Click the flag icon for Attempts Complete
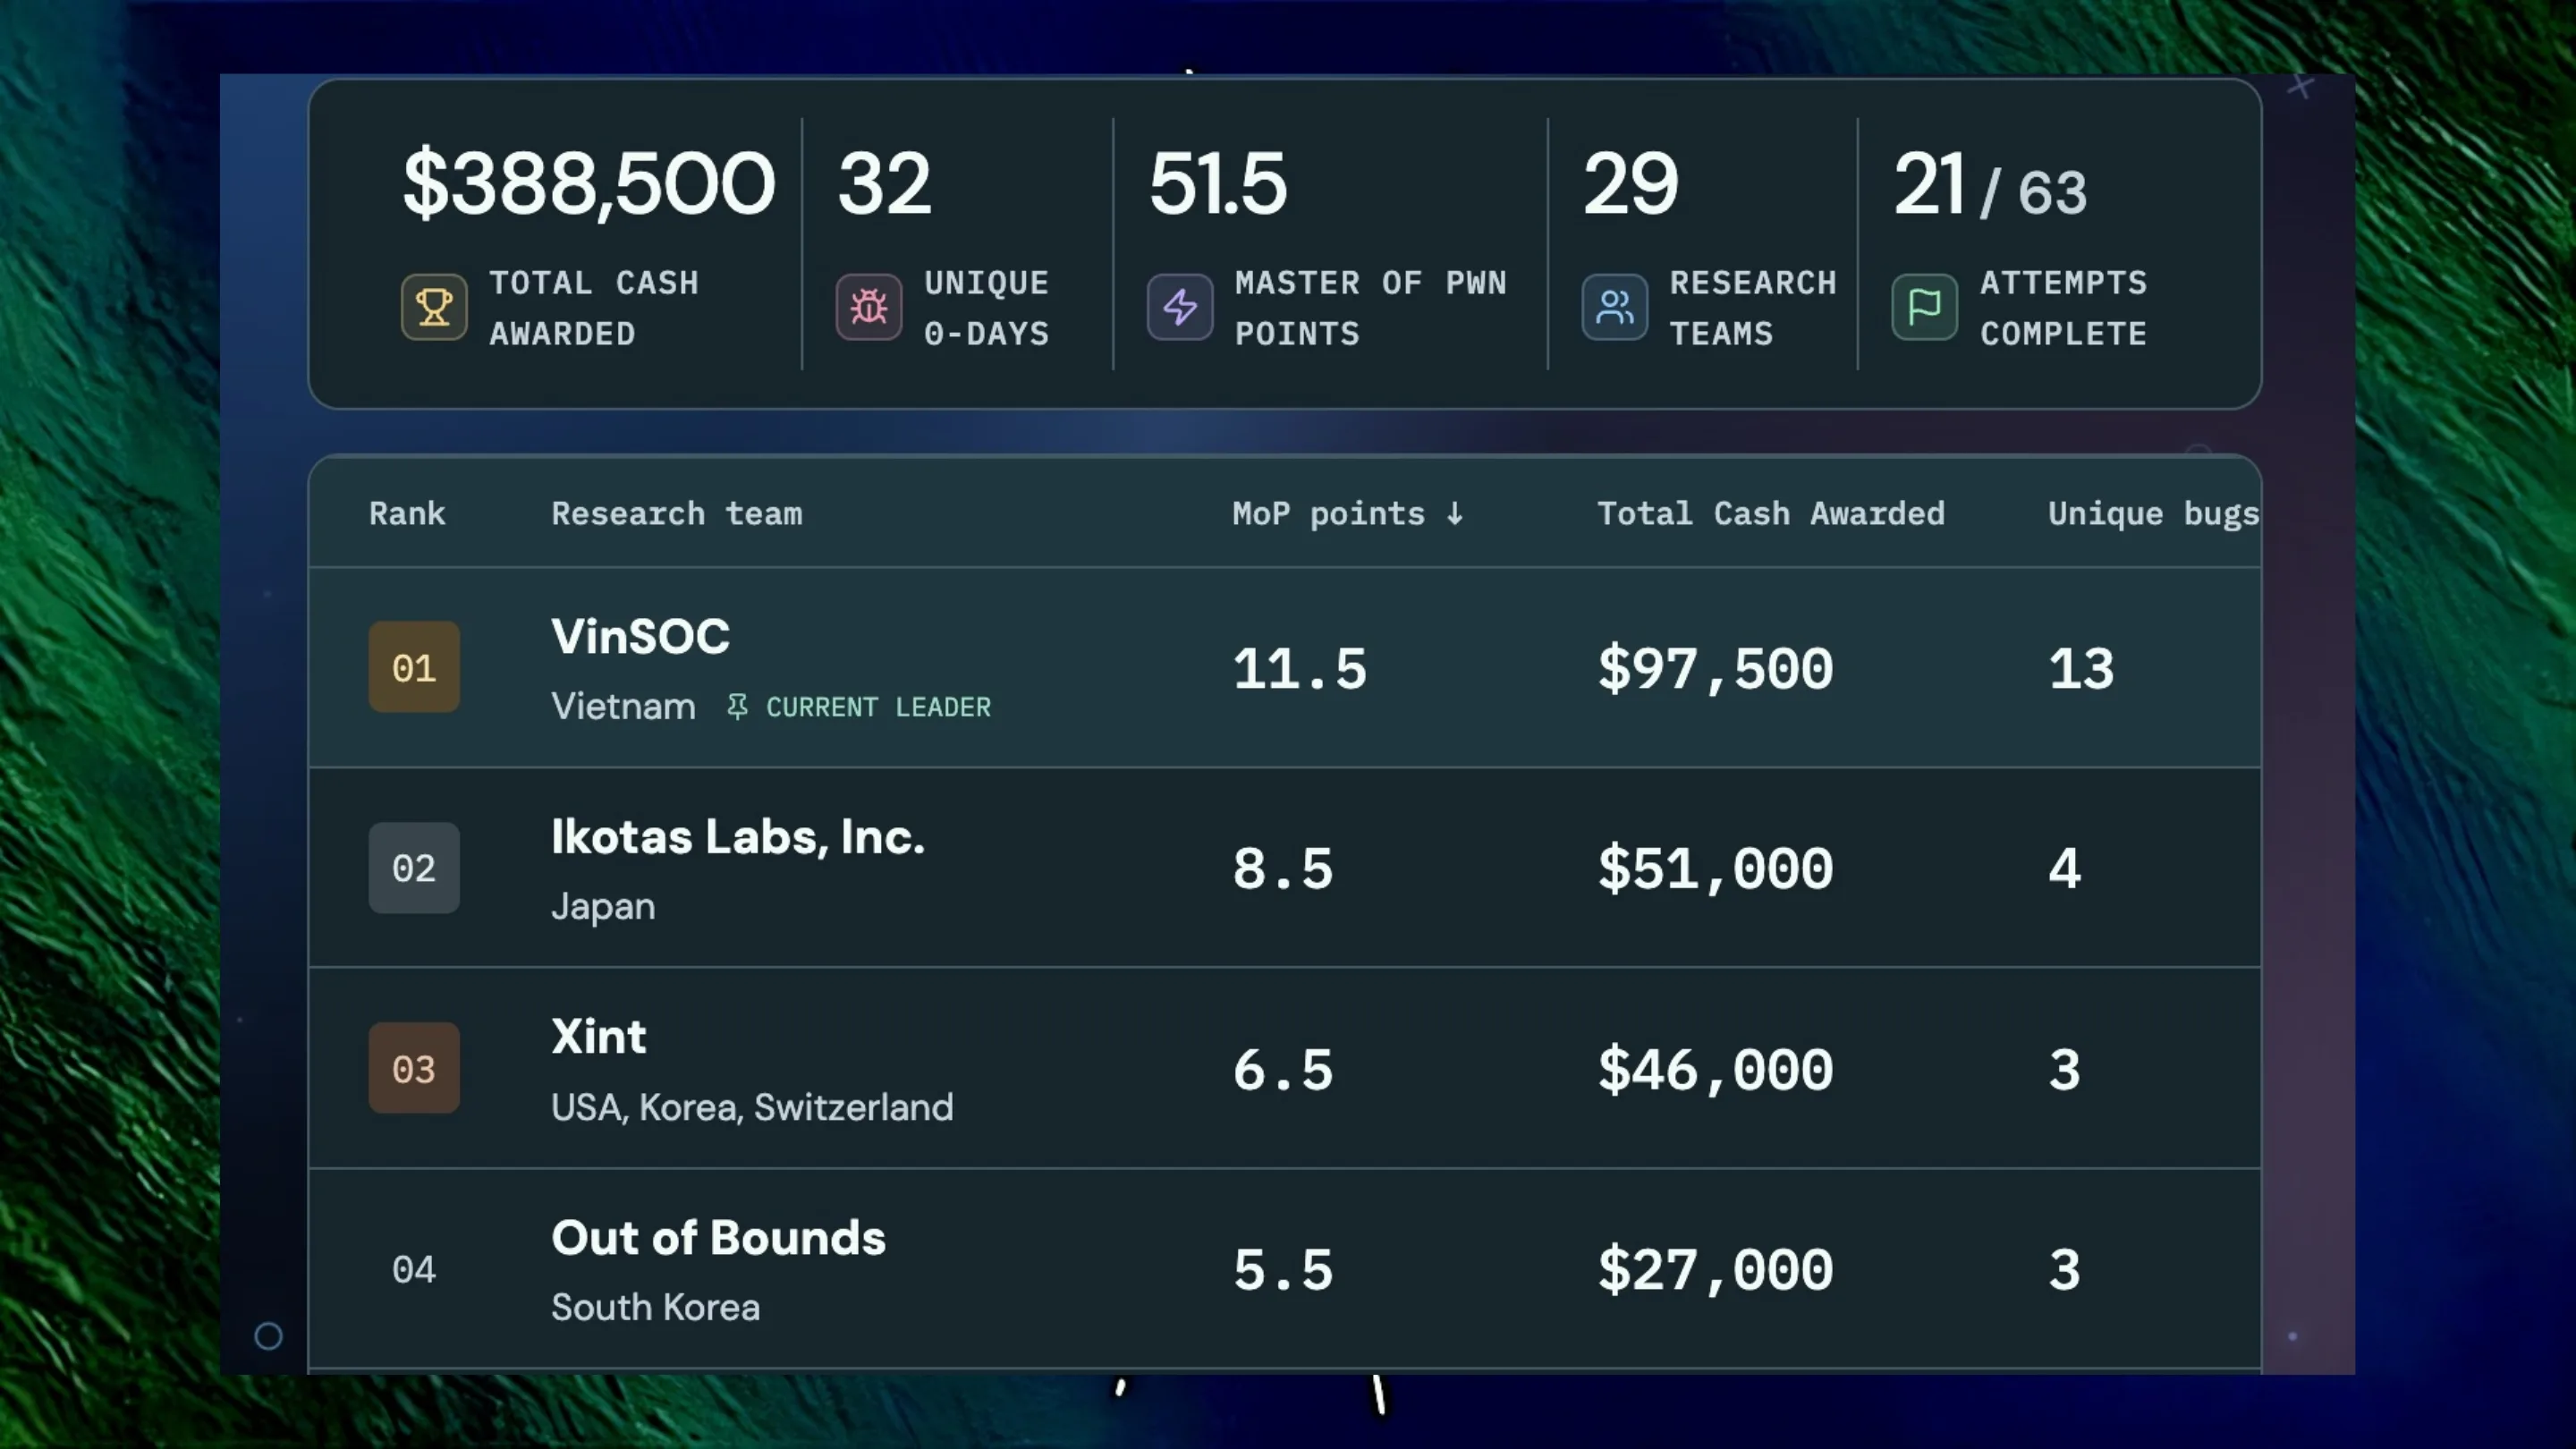 pos(1925,307)
